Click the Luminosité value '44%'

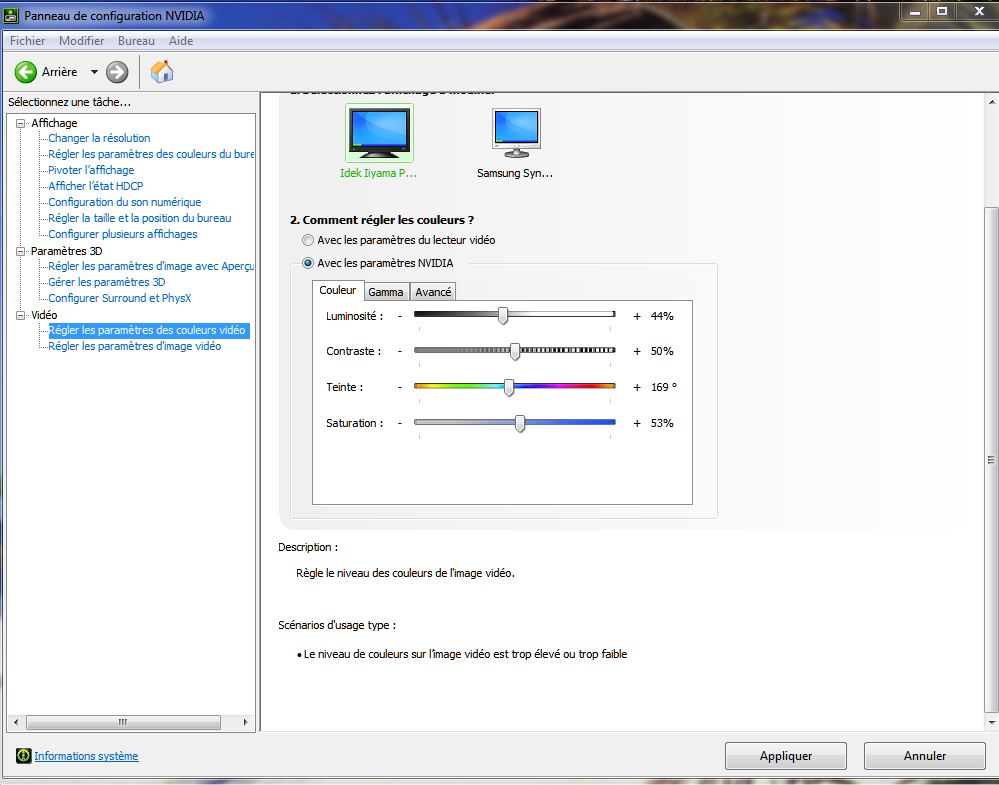coord(662,316)
